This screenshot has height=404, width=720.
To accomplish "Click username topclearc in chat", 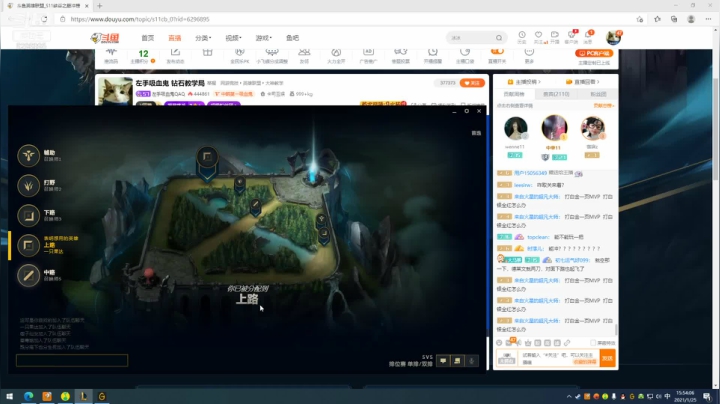I will coord(538,237).
